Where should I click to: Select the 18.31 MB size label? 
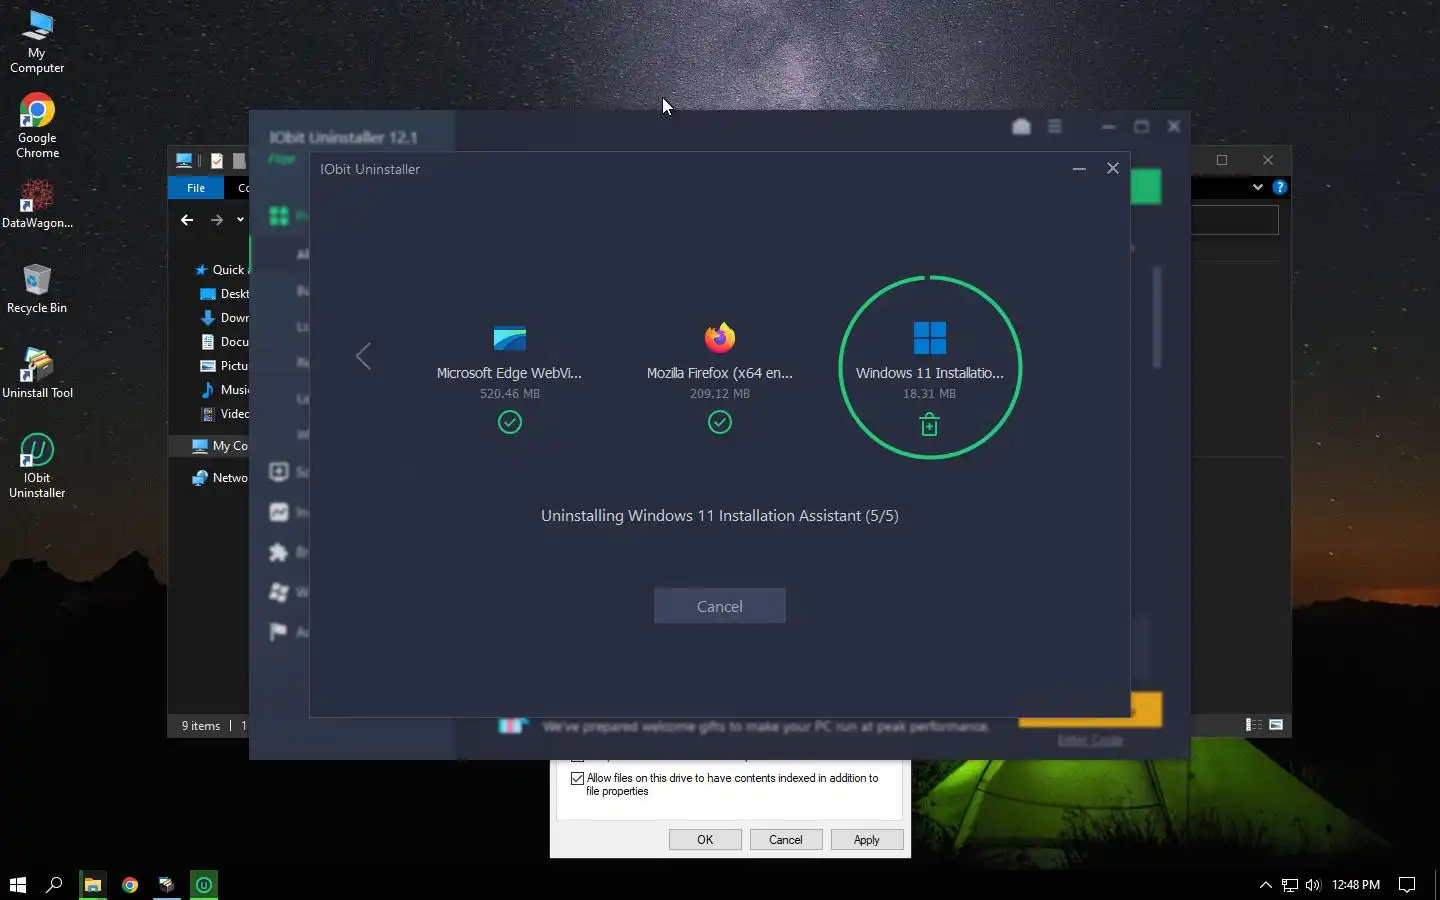929,394
